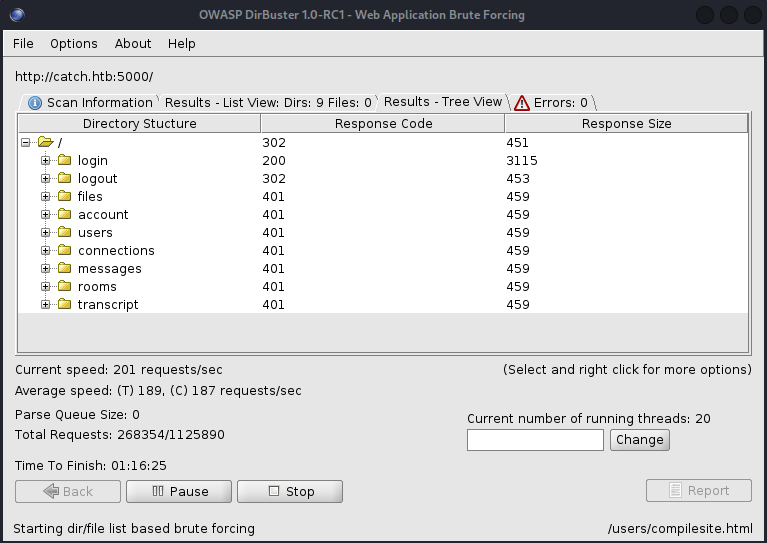
Task: Click the DirBuster globe icon in title bar
Action: pos(17,15)
